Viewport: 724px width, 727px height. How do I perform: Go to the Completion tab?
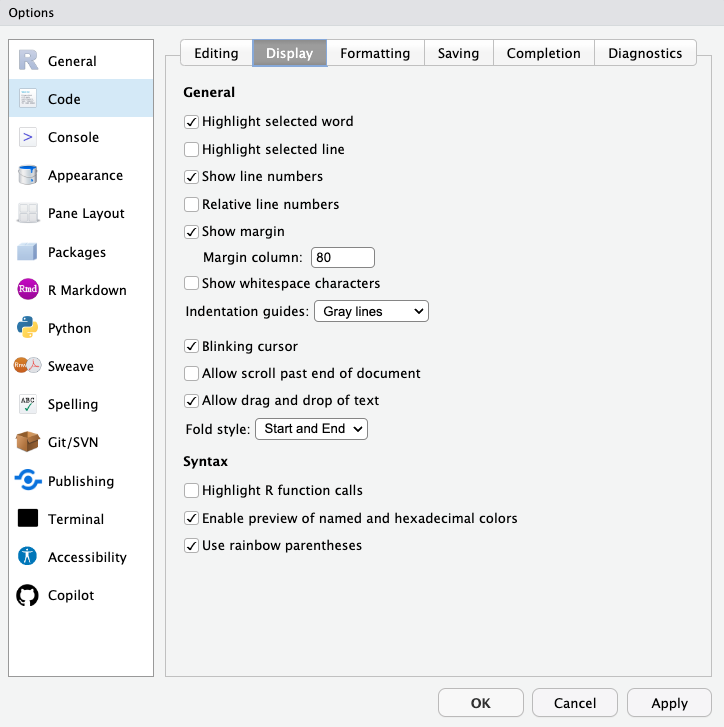pyautogui.click(x=543, y=54)
